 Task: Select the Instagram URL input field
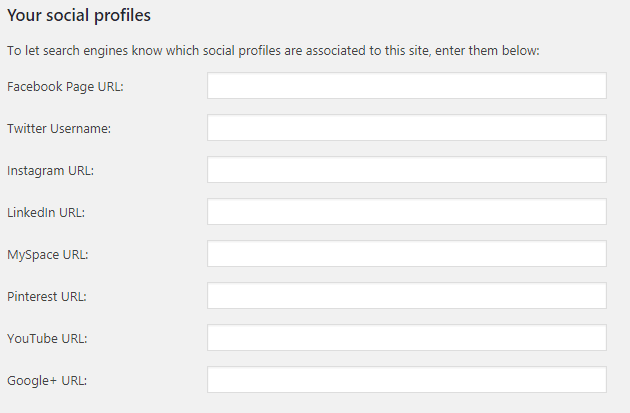[x=406, y=170]
